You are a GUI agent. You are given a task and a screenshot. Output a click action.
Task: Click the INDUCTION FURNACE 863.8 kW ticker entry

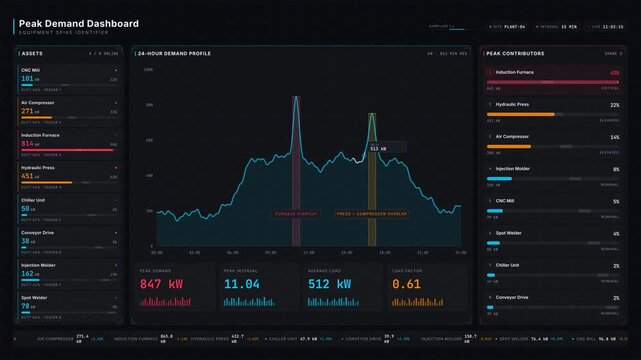[150, 339]
